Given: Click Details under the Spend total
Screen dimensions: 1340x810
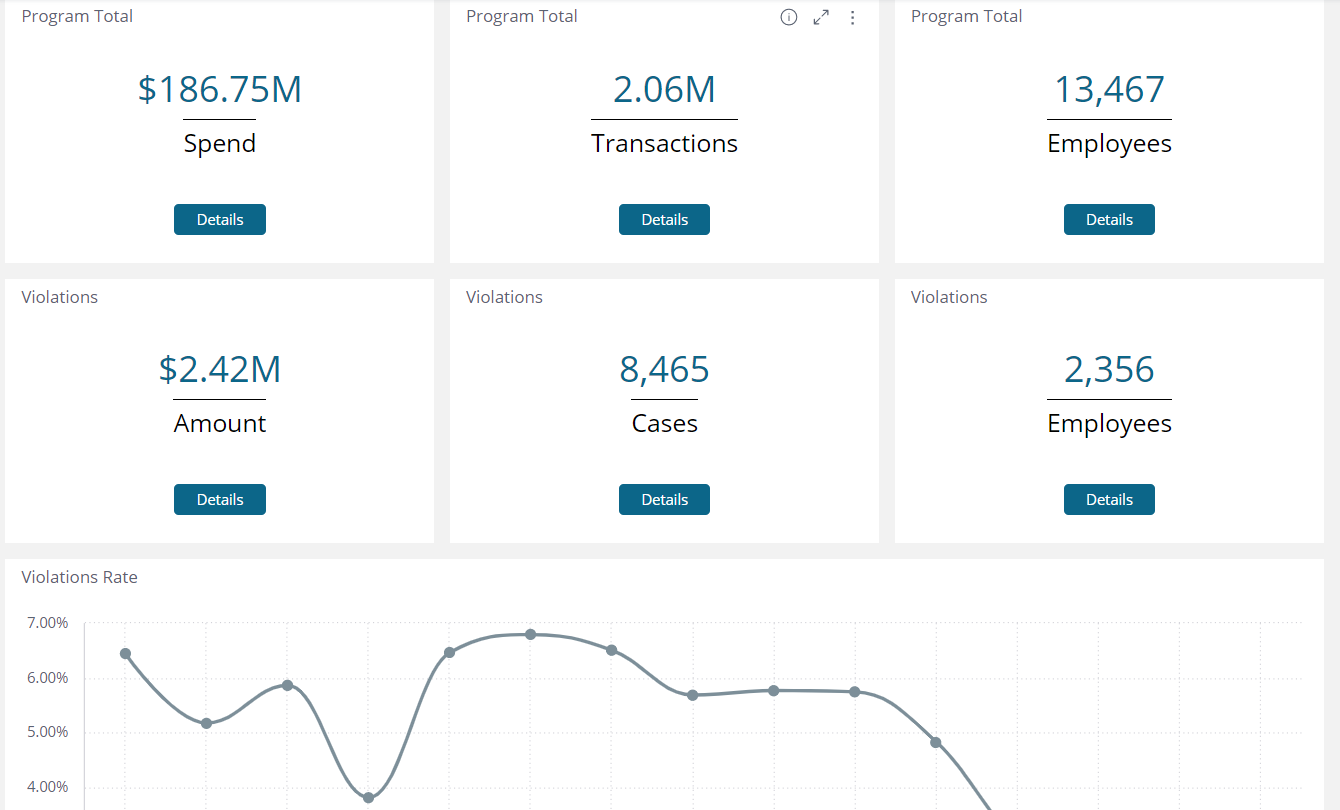Looking at the screenshot, I should (219, 219).
